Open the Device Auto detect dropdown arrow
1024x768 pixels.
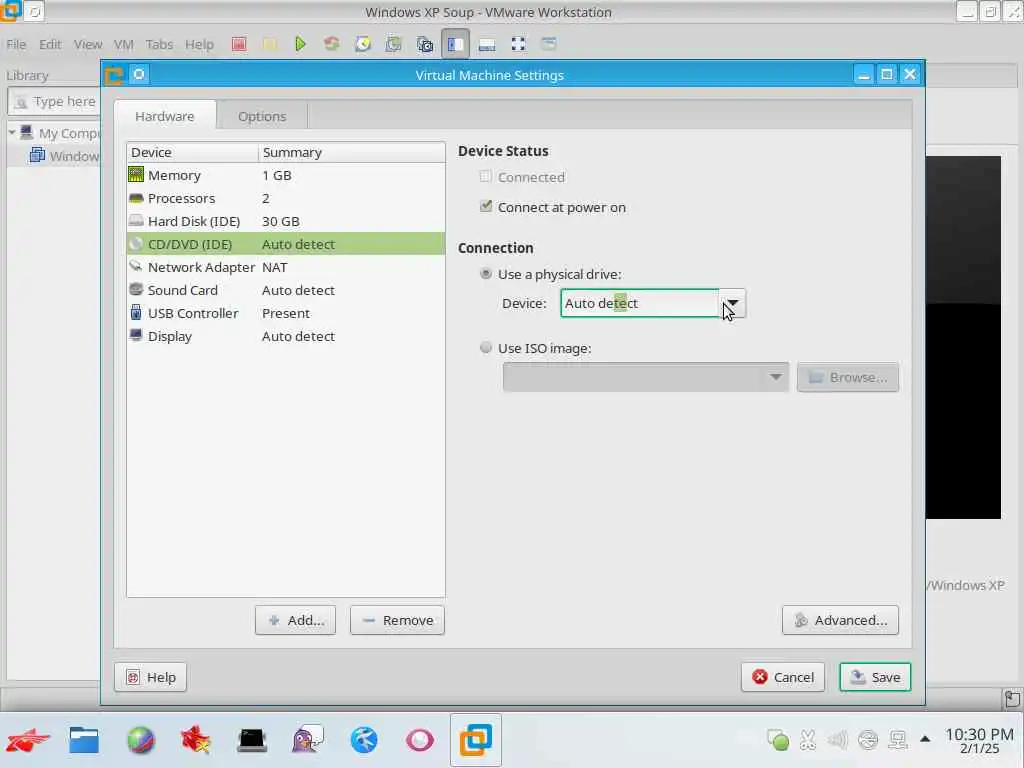[732, 303]
